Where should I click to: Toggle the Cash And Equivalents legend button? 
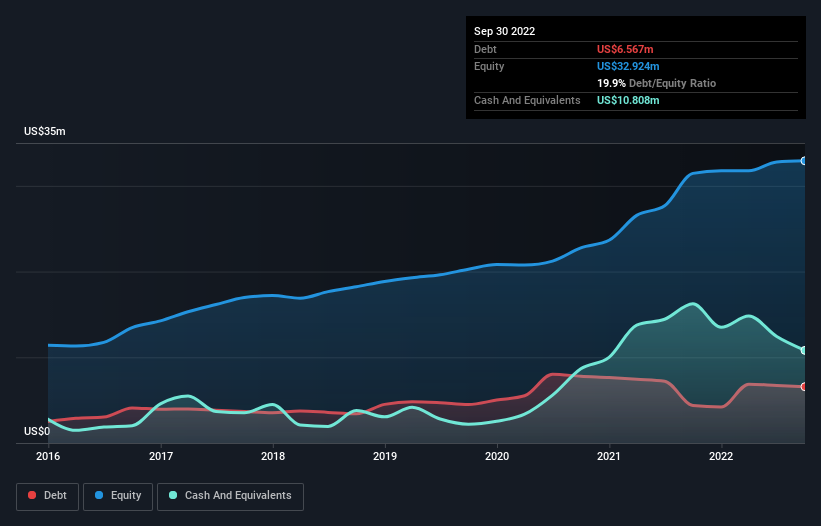click(x=230, y=496)
